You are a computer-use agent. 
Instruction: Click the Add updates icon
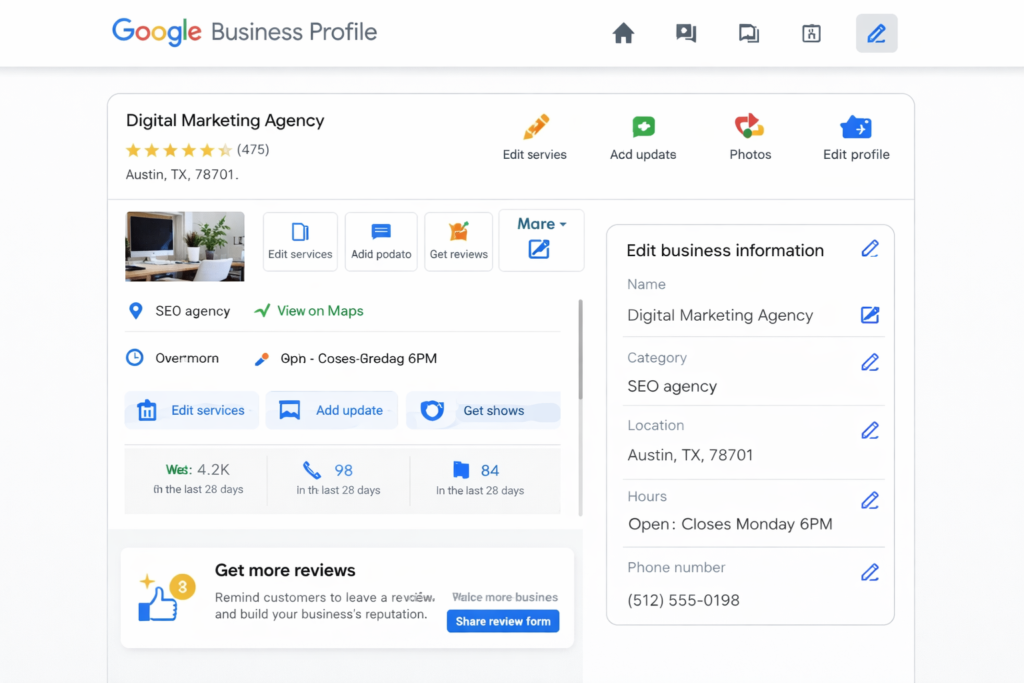pyautogui.click(x=643, y=127)
